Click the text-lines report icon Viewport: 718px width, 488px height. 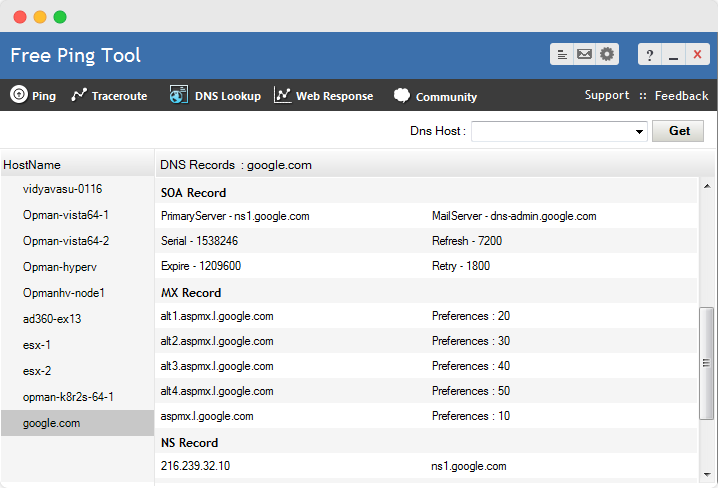pyautogui.click(x=562, y=54)
